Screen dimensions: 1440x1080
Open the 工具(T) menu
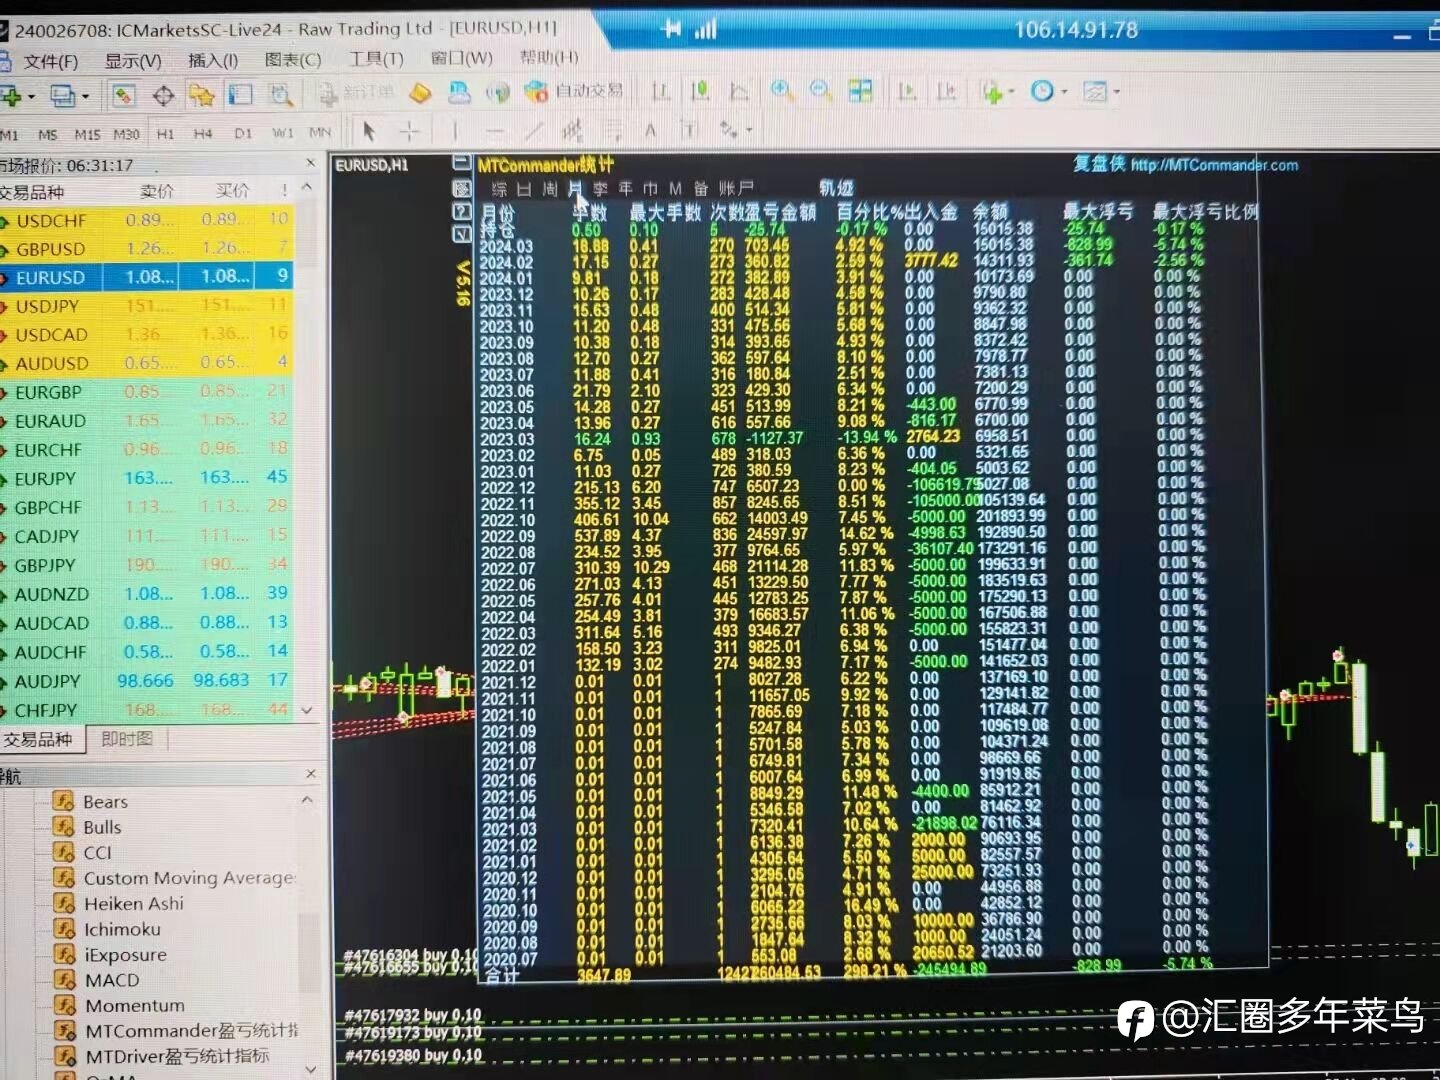[376, 59]
